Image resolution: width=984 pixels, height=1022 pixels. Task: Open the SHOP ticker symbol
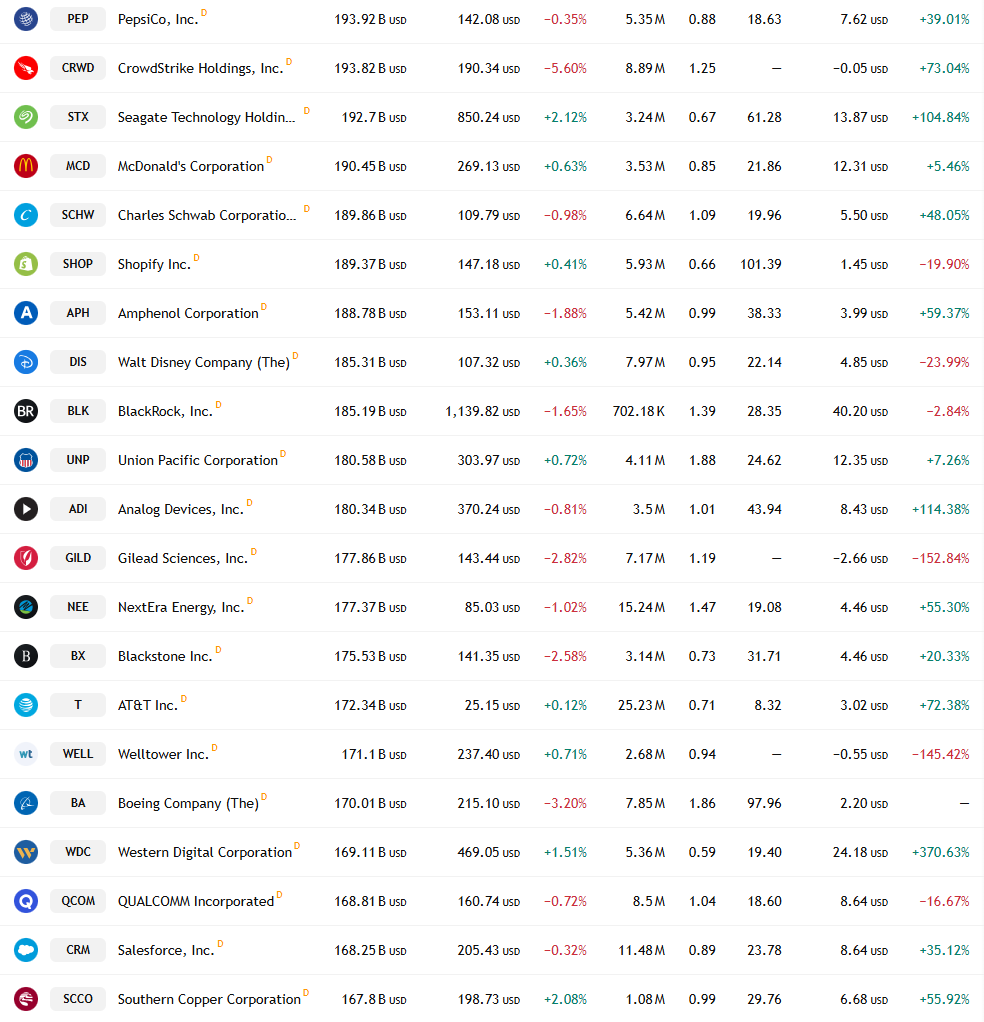(x=78, y=264)
